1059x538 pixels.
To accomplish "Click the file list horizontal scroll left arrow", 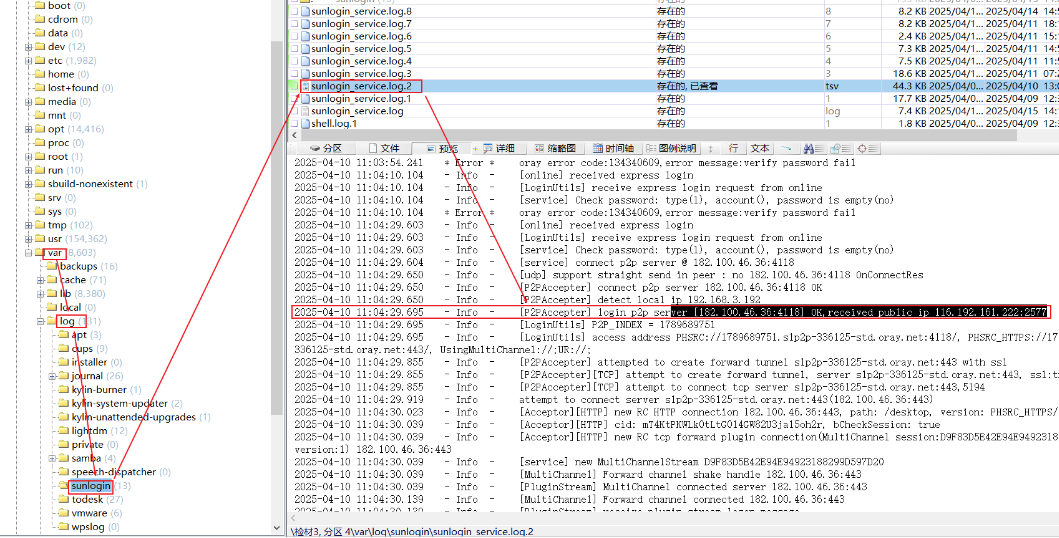I will coord(294,135).
